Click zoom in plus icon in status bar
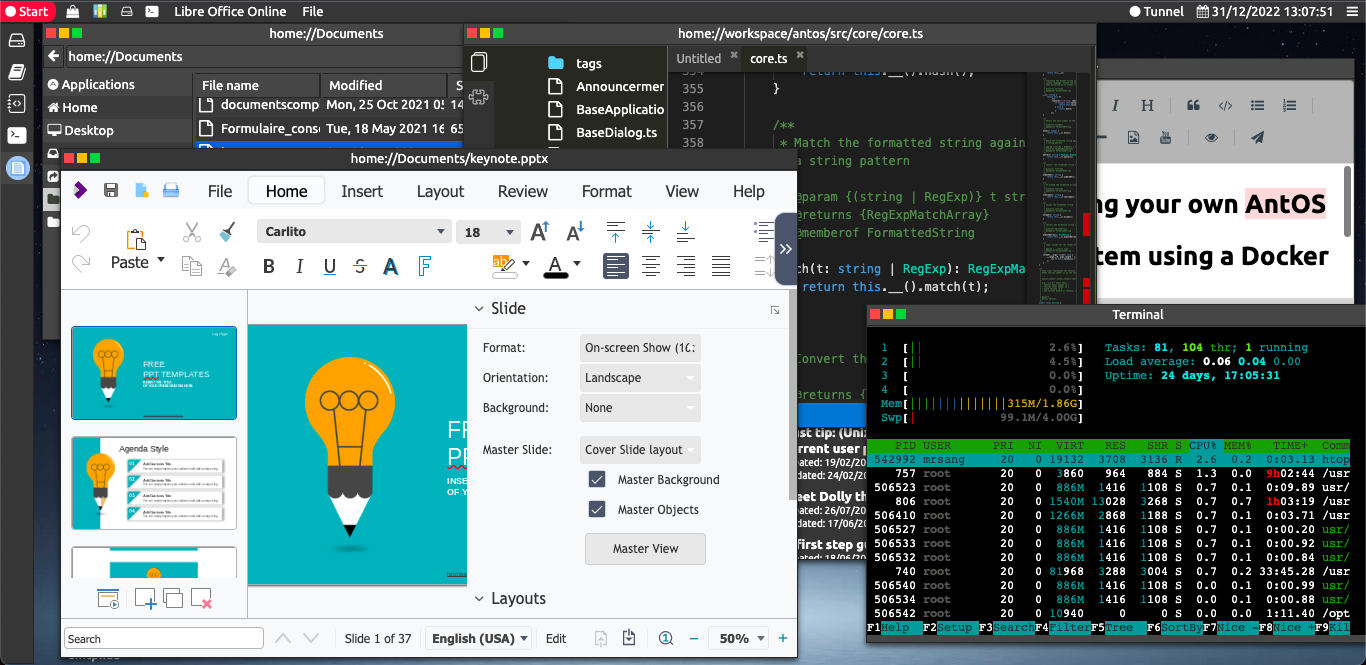1366x665 pixels. click(783, 638)
